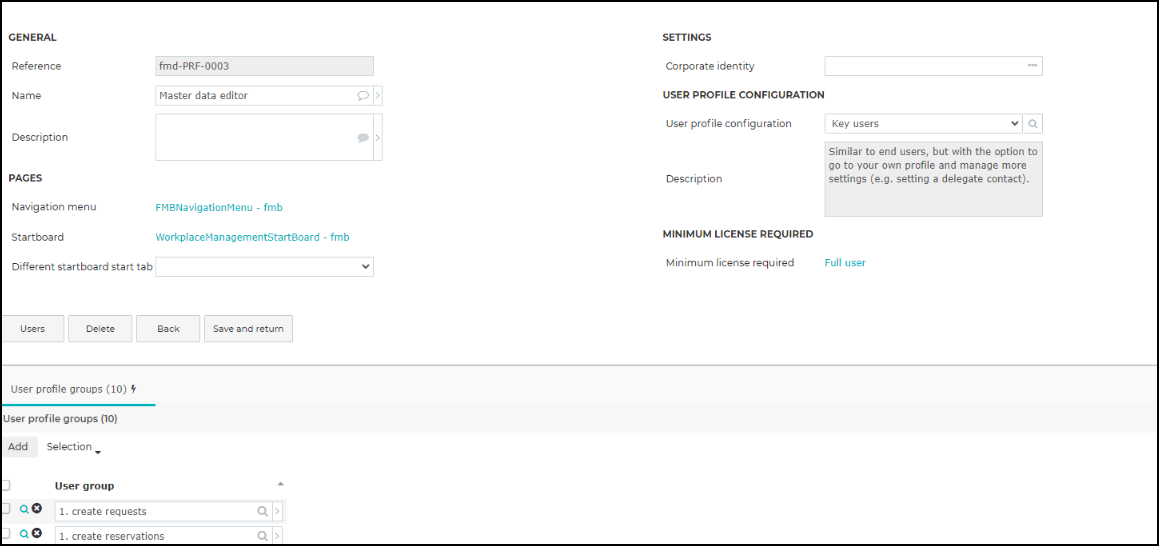Open the User profile configuration dropdown

point(923,123)
